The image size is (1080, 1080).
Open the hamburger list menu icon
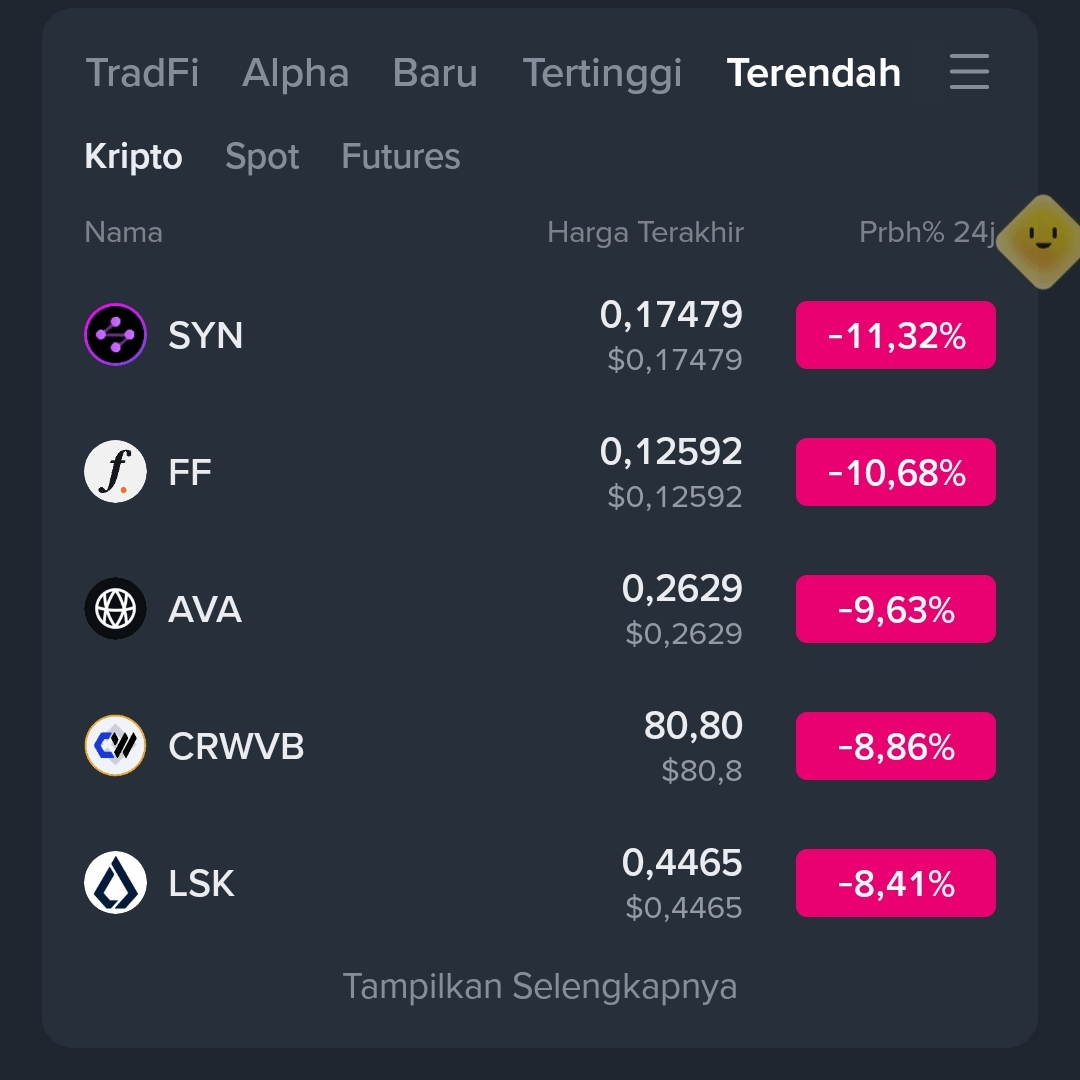[969, 72]
